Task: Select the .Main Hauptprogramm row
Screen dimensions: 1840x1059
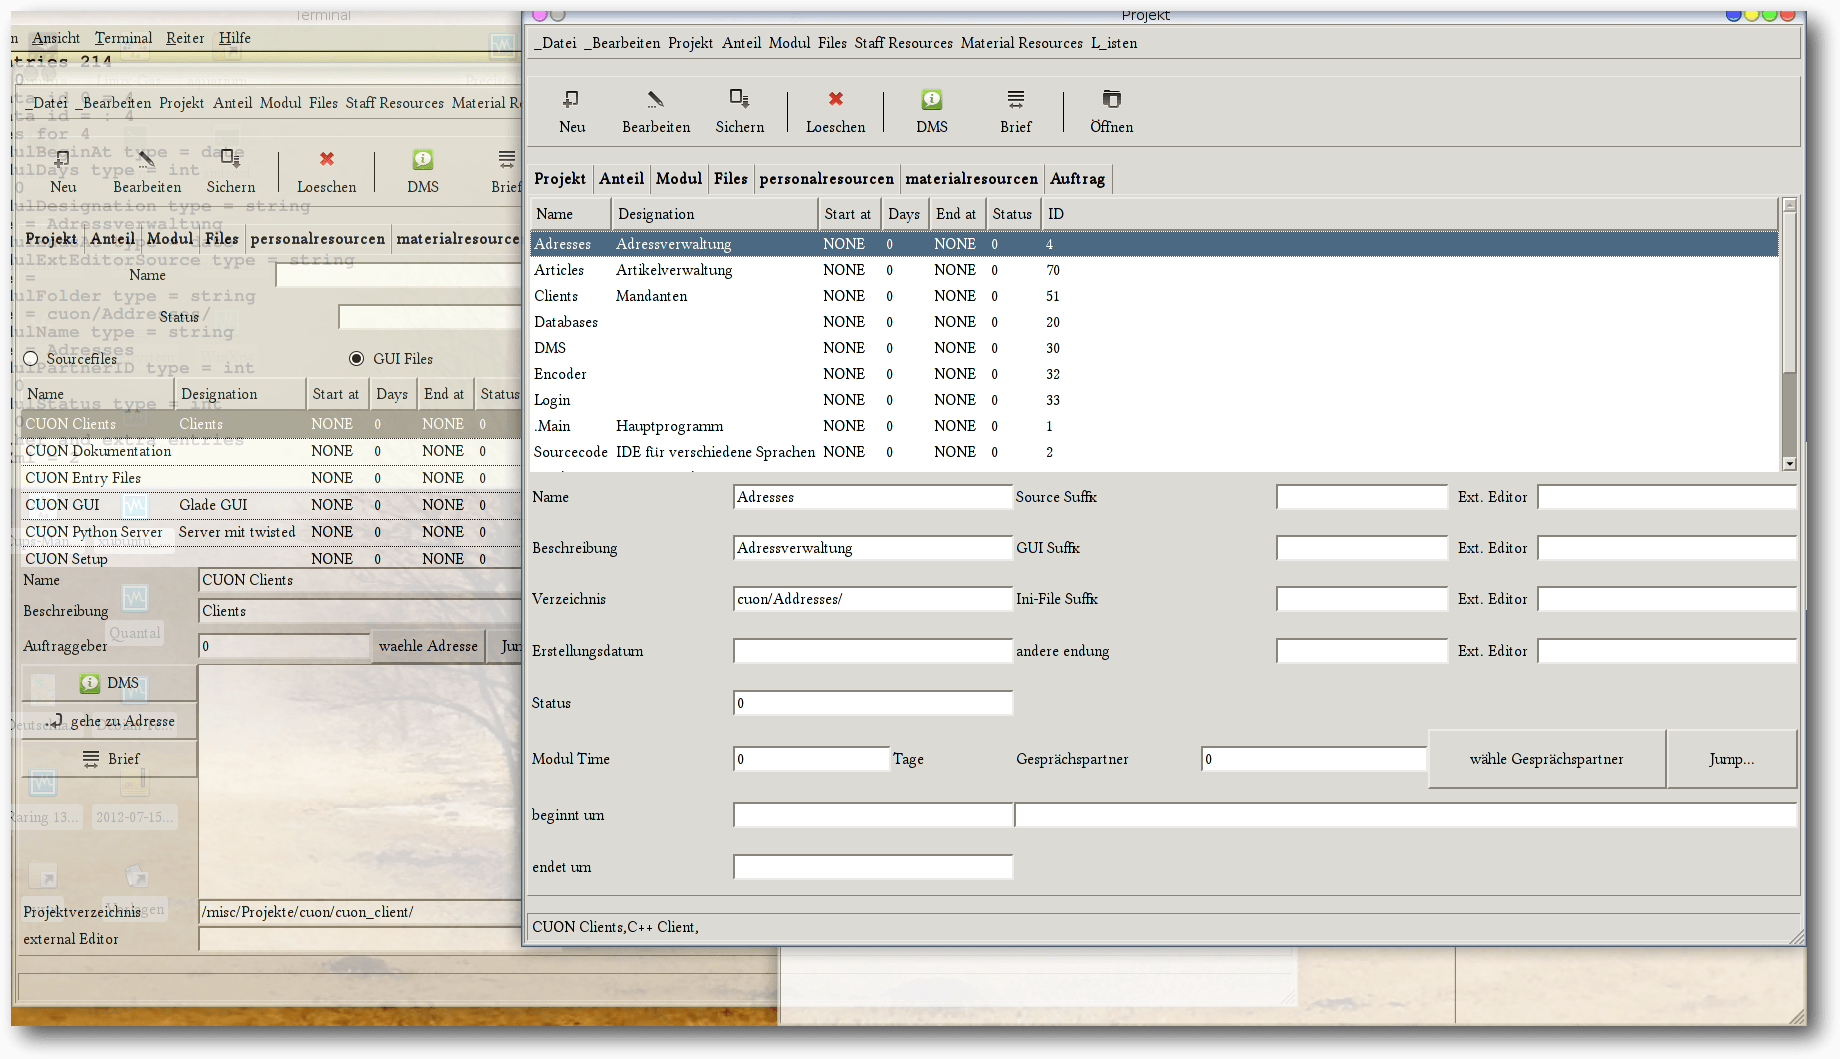Action: pos(1154,426)
